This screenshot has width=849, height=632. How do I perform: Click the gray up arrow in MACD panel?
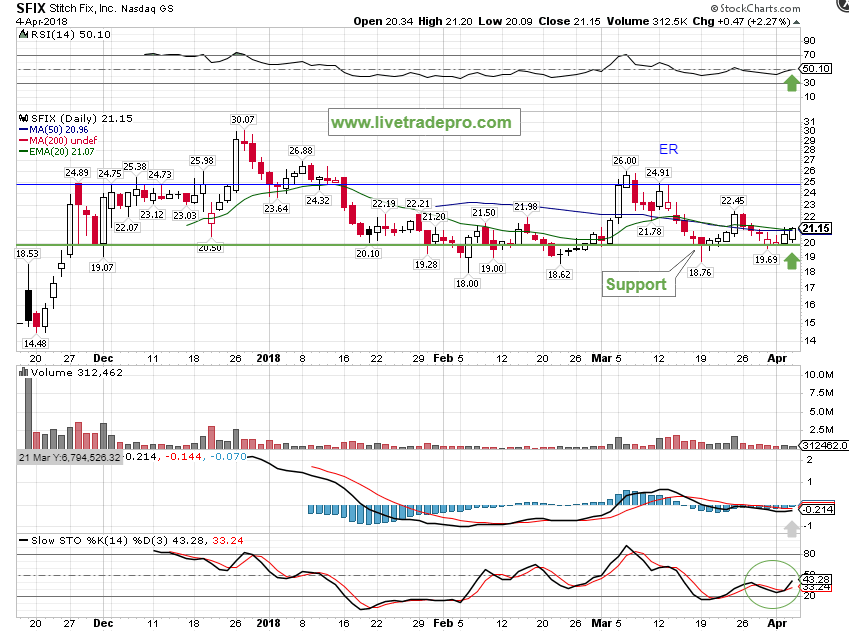tap(791, 529)
